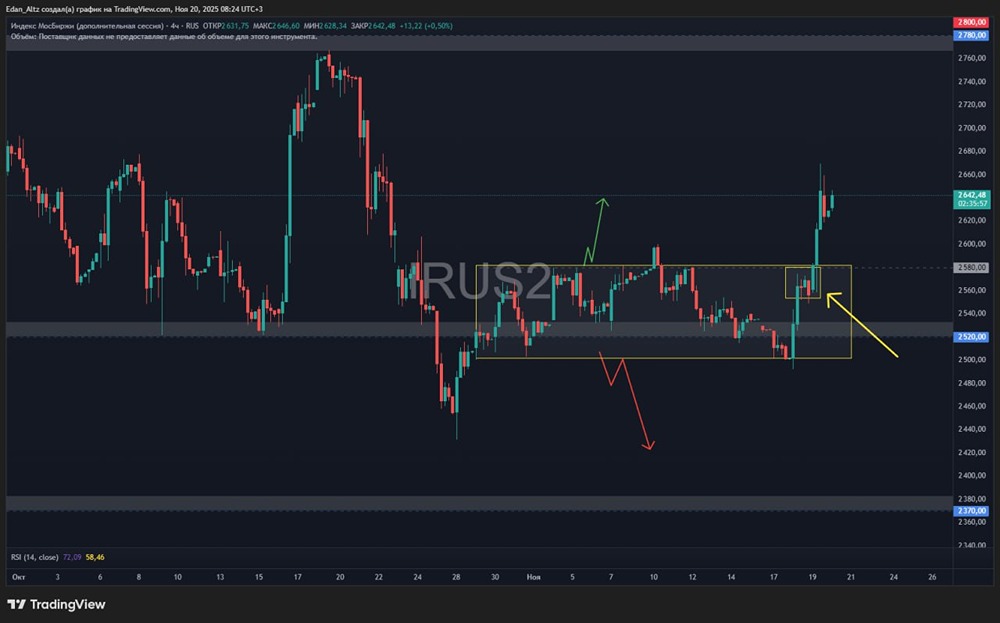
Task: Click the 2400,00 price axis label
Action: [x=972, y=476]
